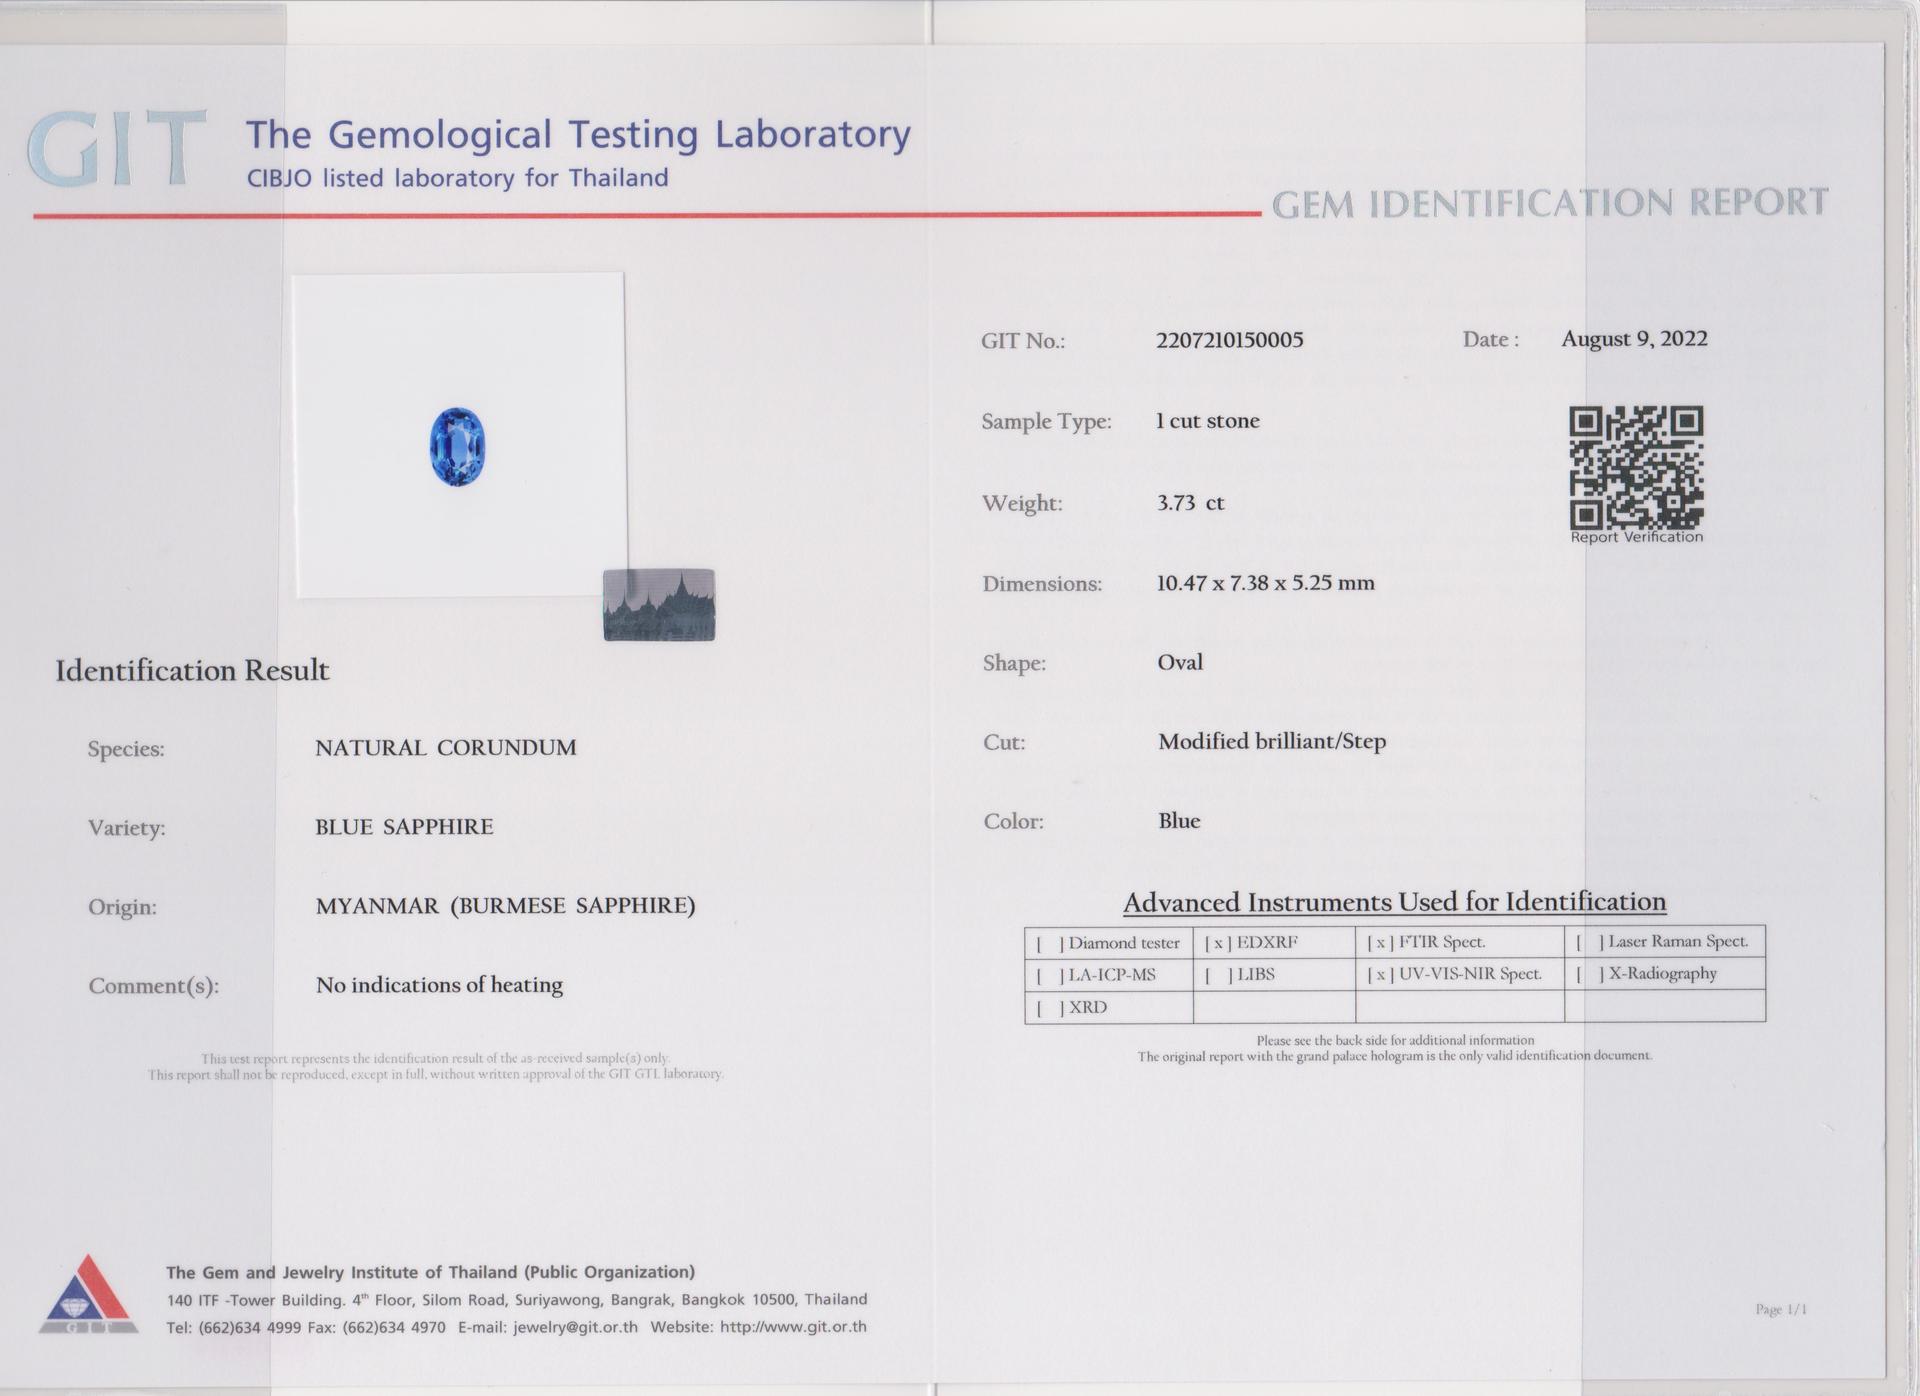Click species value NATURAL CORUNDUM
Screen dimensions: 1920x1396
click(446, 748)
